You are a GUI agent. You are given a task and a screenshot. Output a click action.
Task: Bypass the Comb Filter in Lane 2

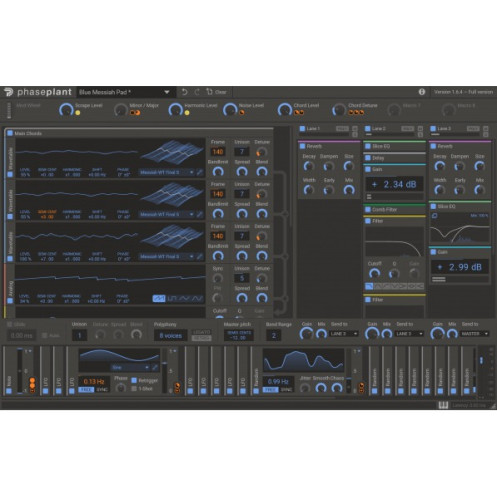click(x=368, y=209)
